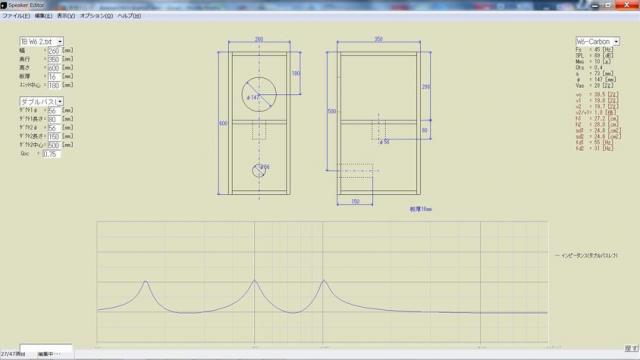This screenshot has height=360, width=640.
Task: Click the first peak on the impedance curve
Action: [x=146, y=281]
